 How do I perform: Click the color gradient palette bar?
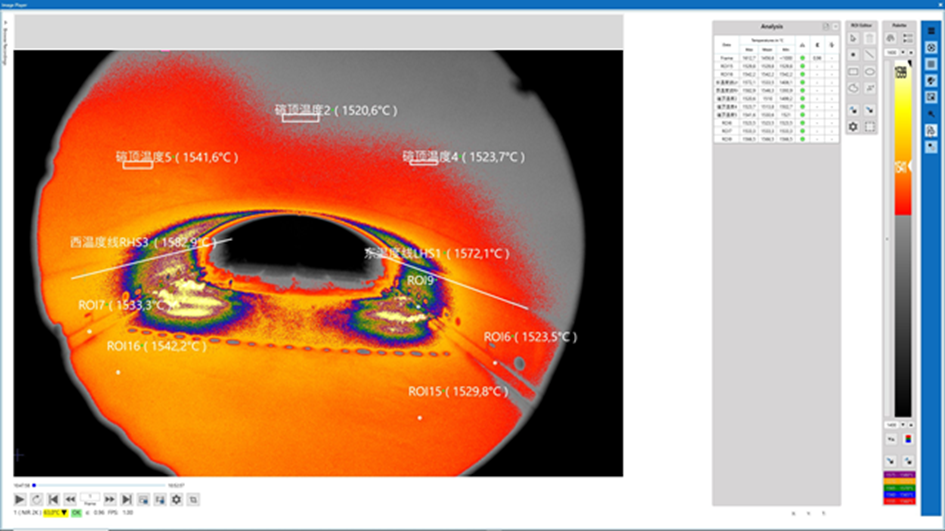(903, 238)
